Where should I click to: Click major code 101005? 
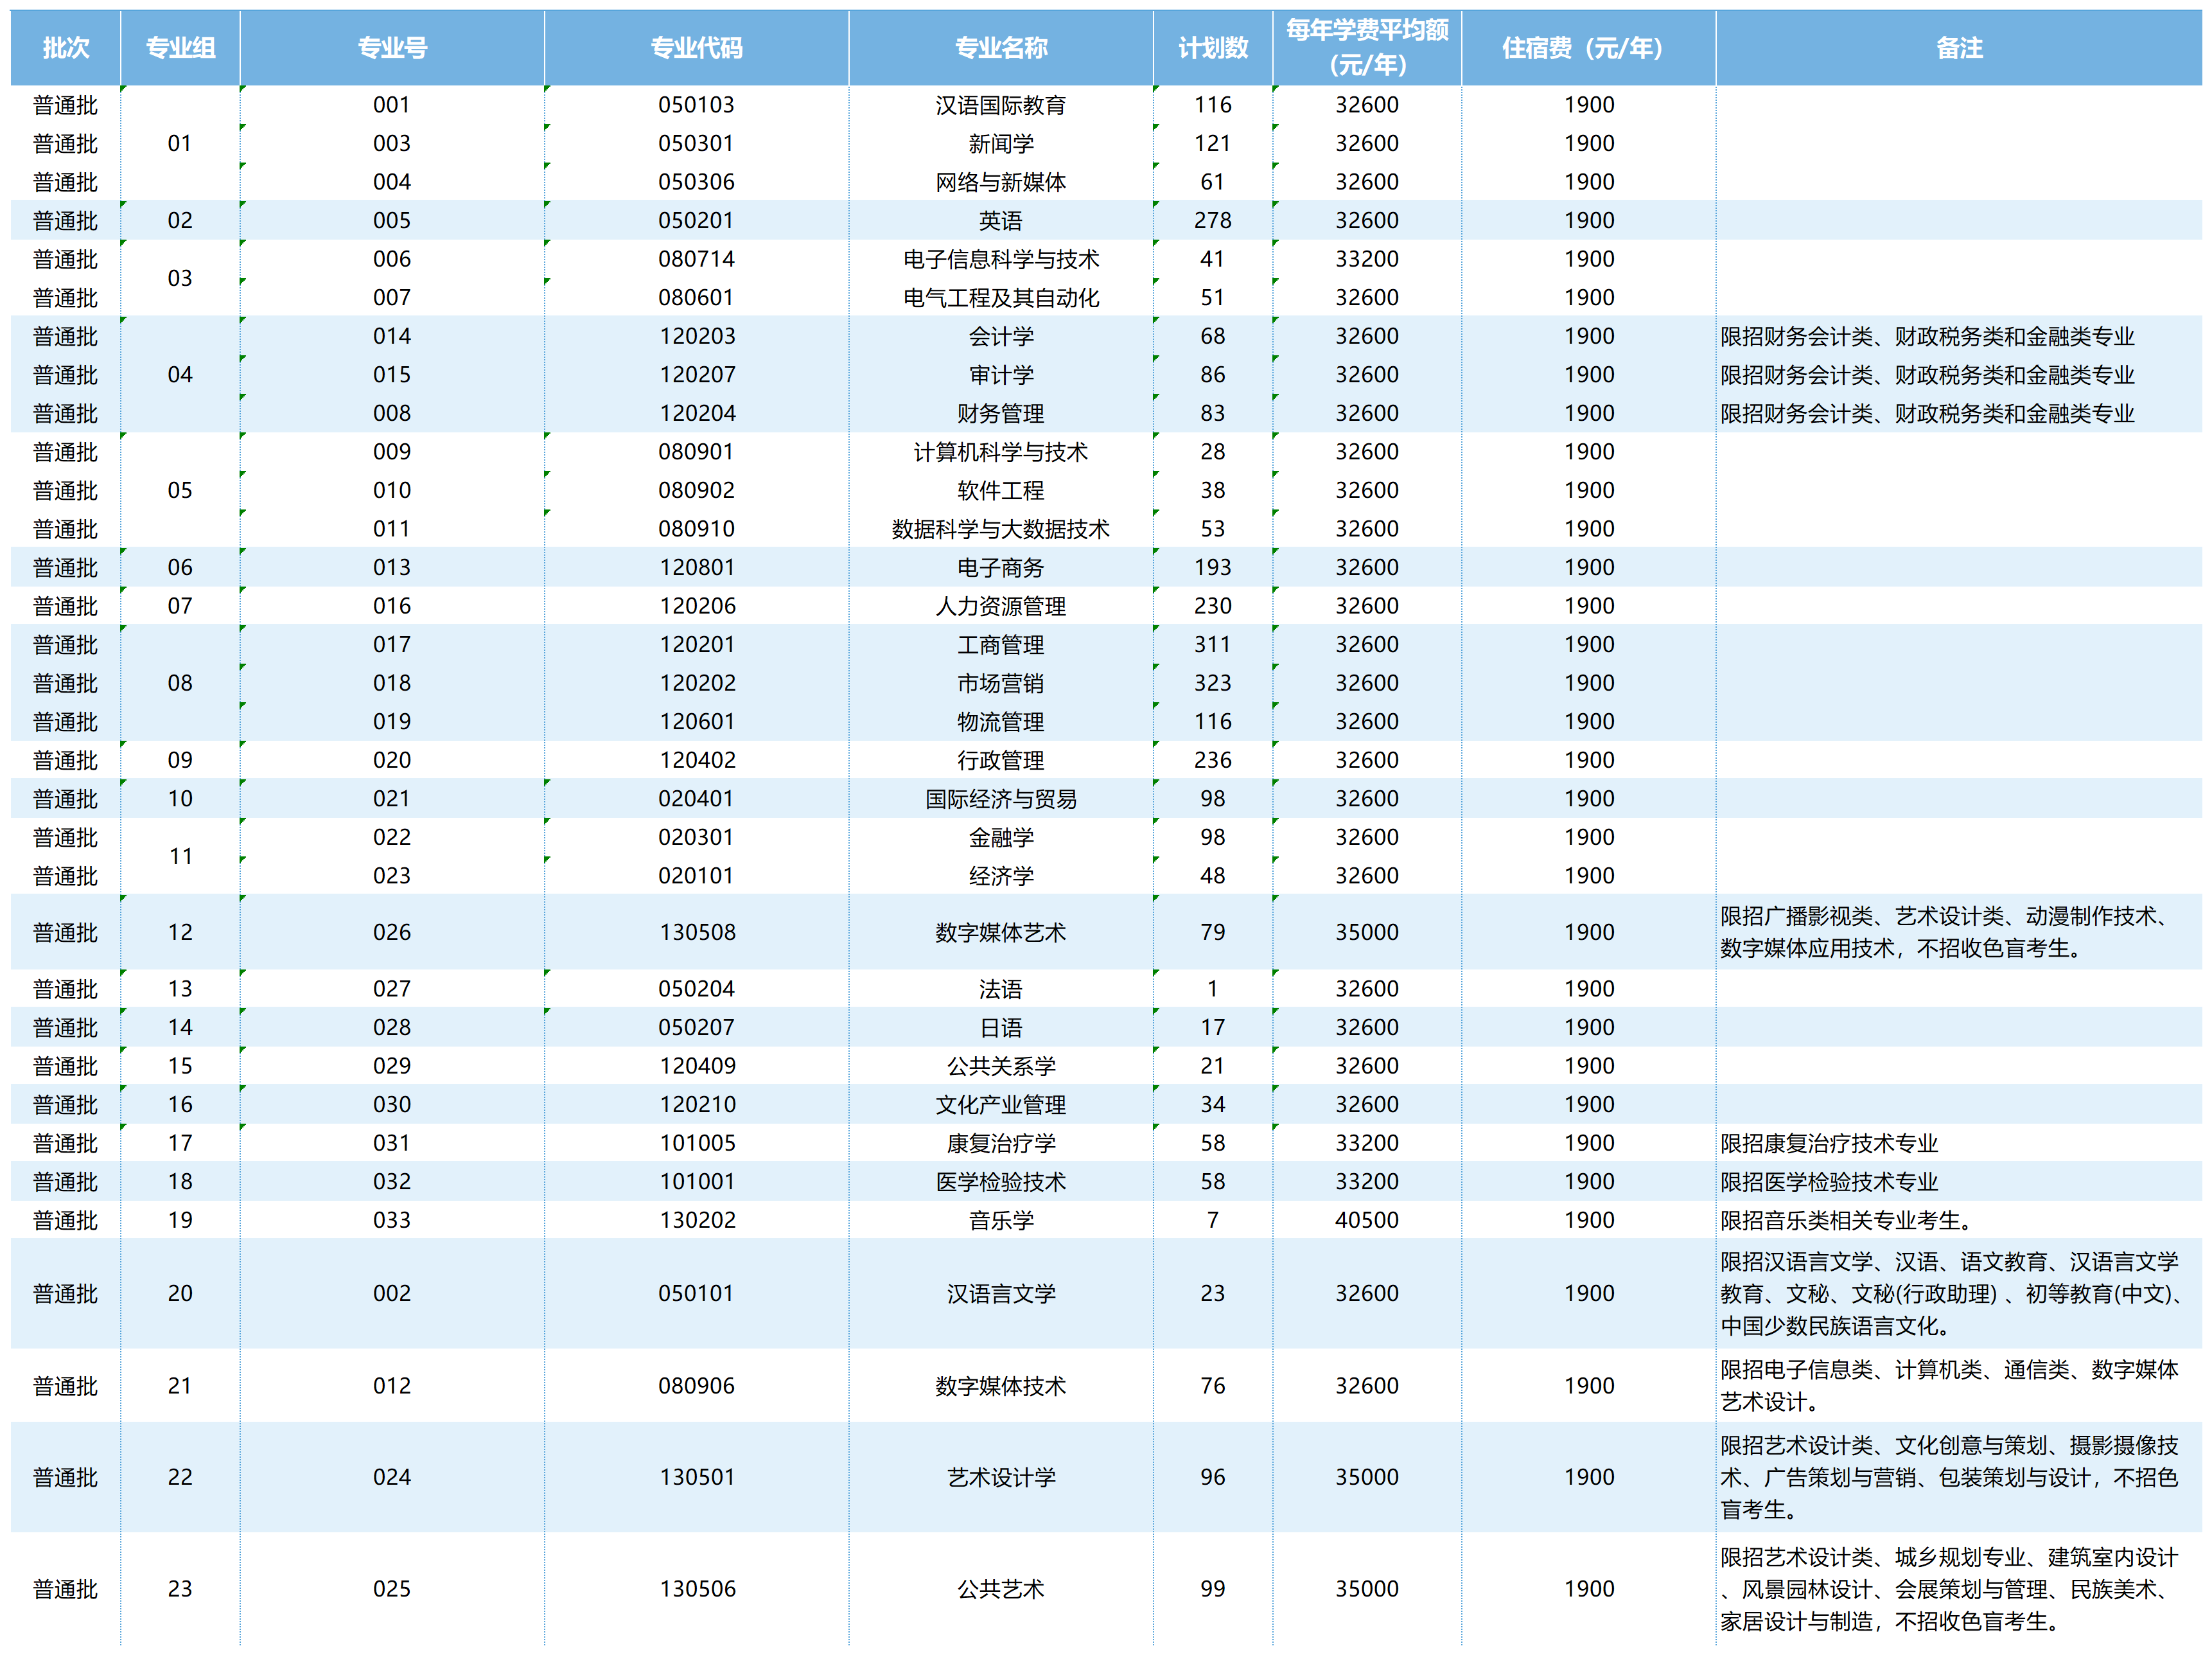(x=697, y=1142)
